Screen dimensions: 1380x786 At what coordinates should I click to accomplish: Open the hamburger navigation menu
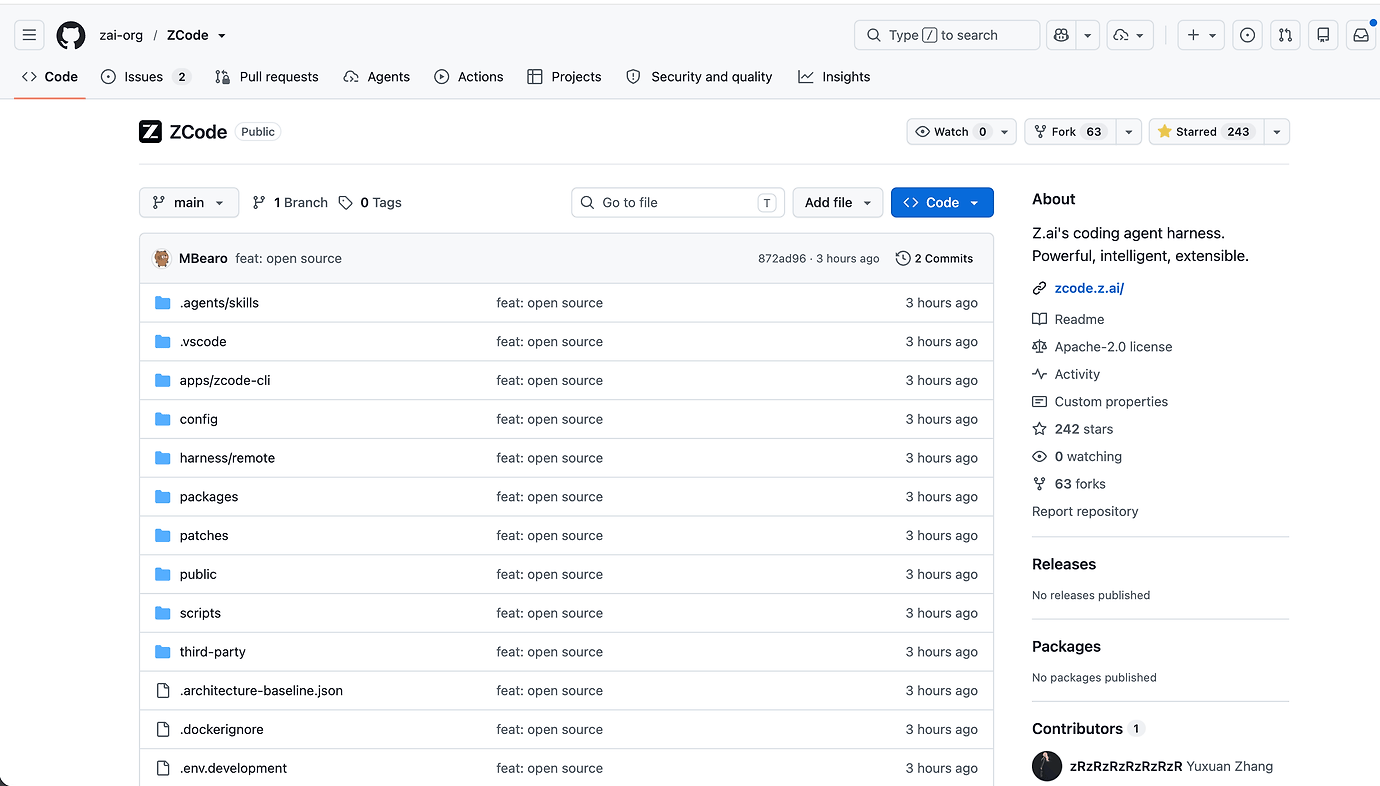click(30, 35)
